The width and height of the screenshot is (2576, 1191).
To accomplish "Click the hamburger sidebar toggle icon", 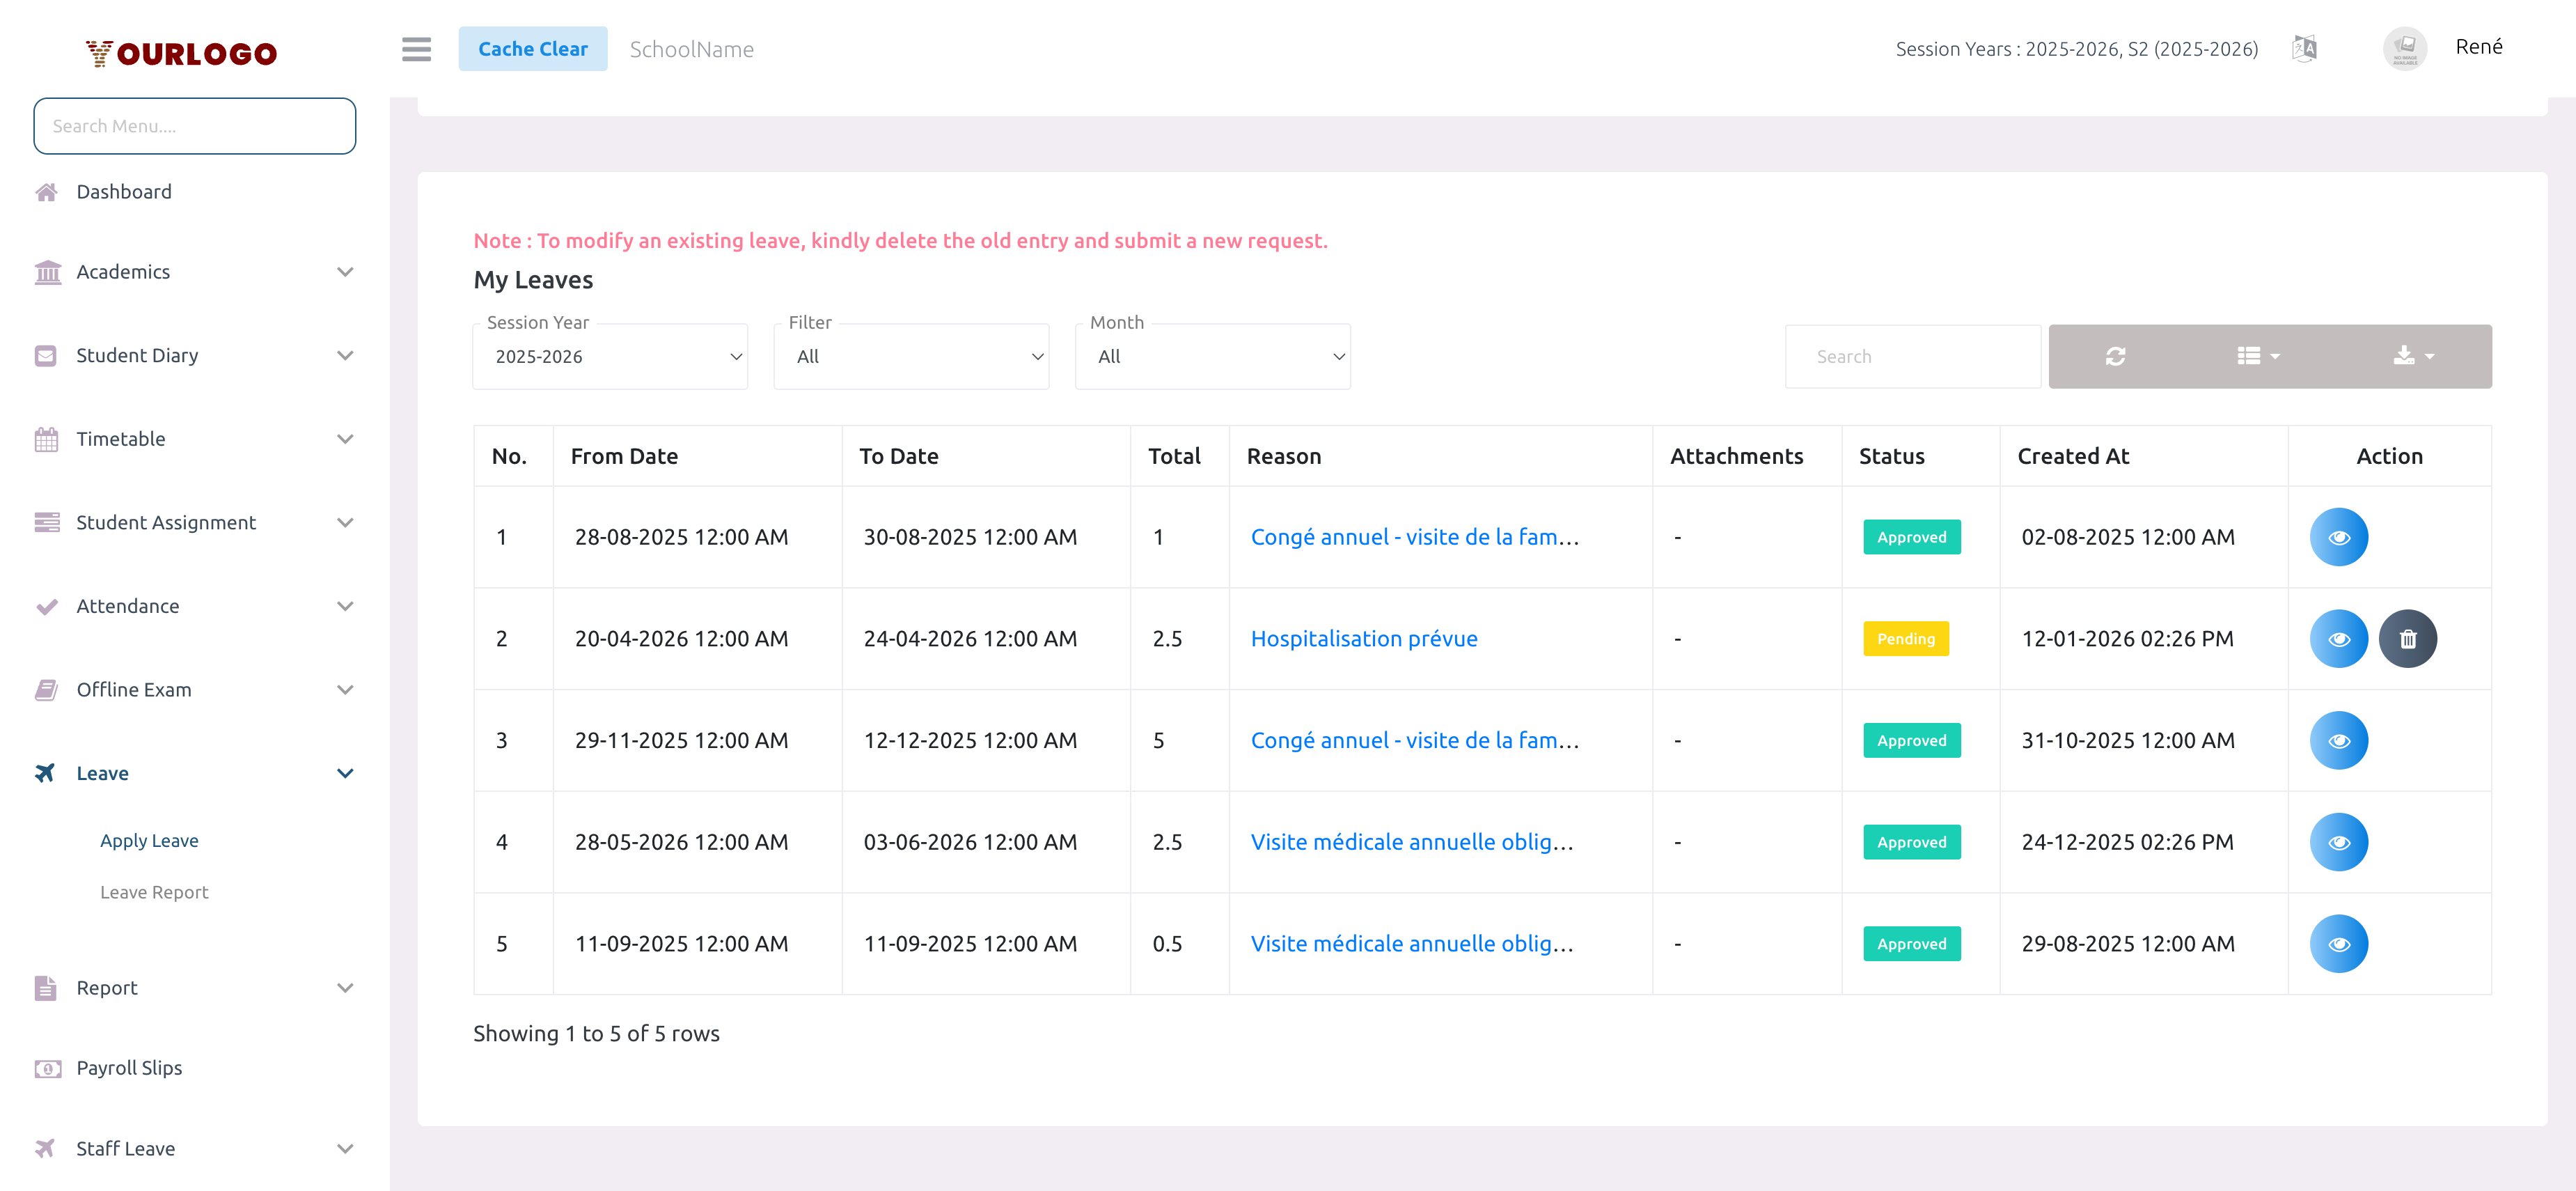I will point(416,49).
